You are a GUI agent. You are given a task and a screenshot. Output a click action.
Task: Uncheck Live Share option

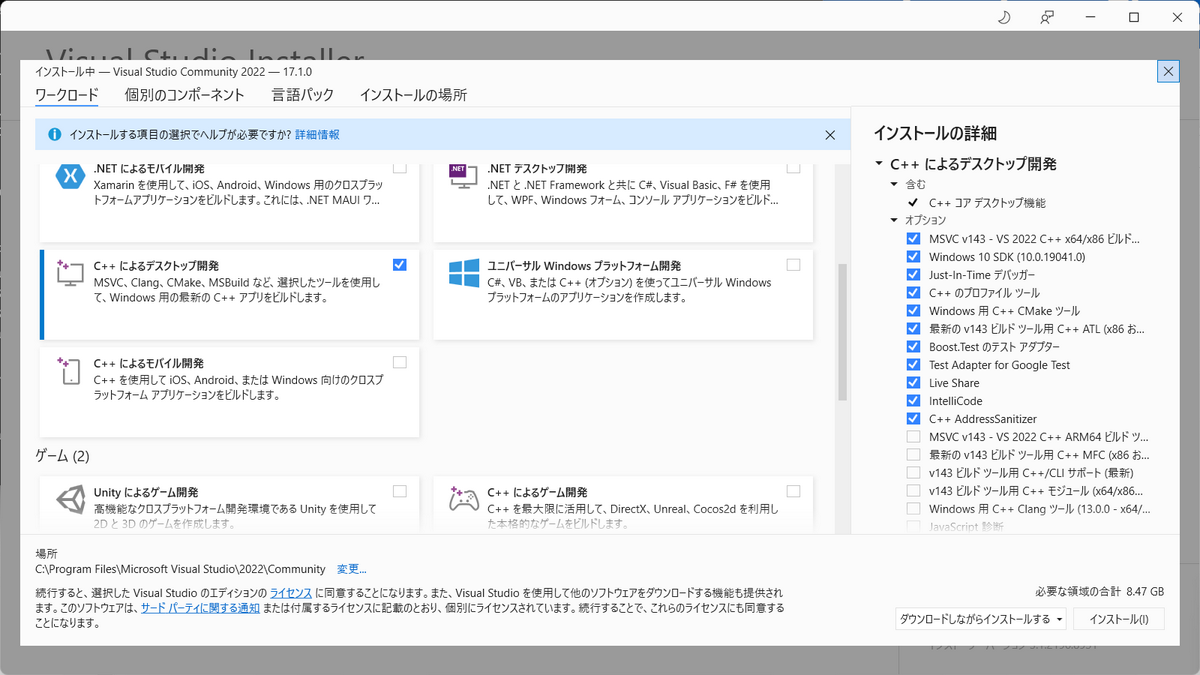click(x=913, y=383)
